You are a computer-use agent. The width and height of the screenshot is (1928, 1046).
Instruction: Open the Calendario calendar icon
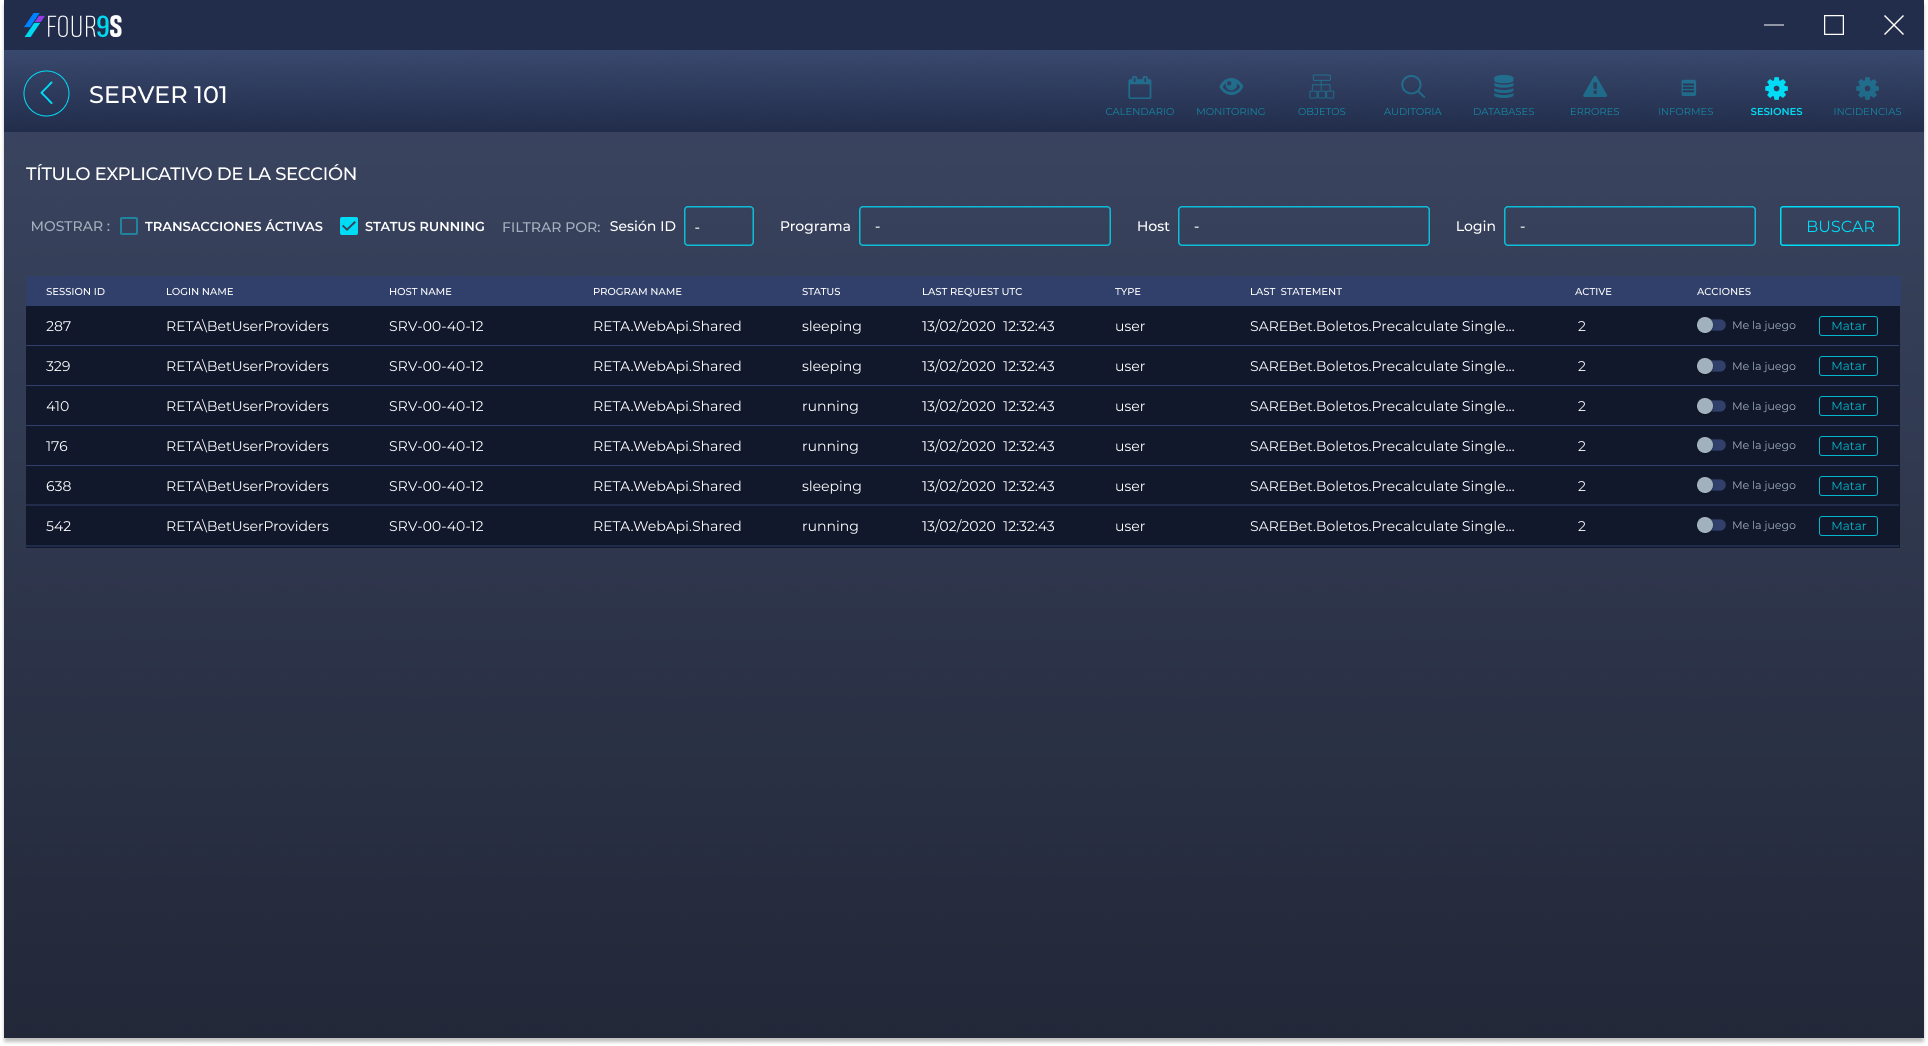point(1139,88)
